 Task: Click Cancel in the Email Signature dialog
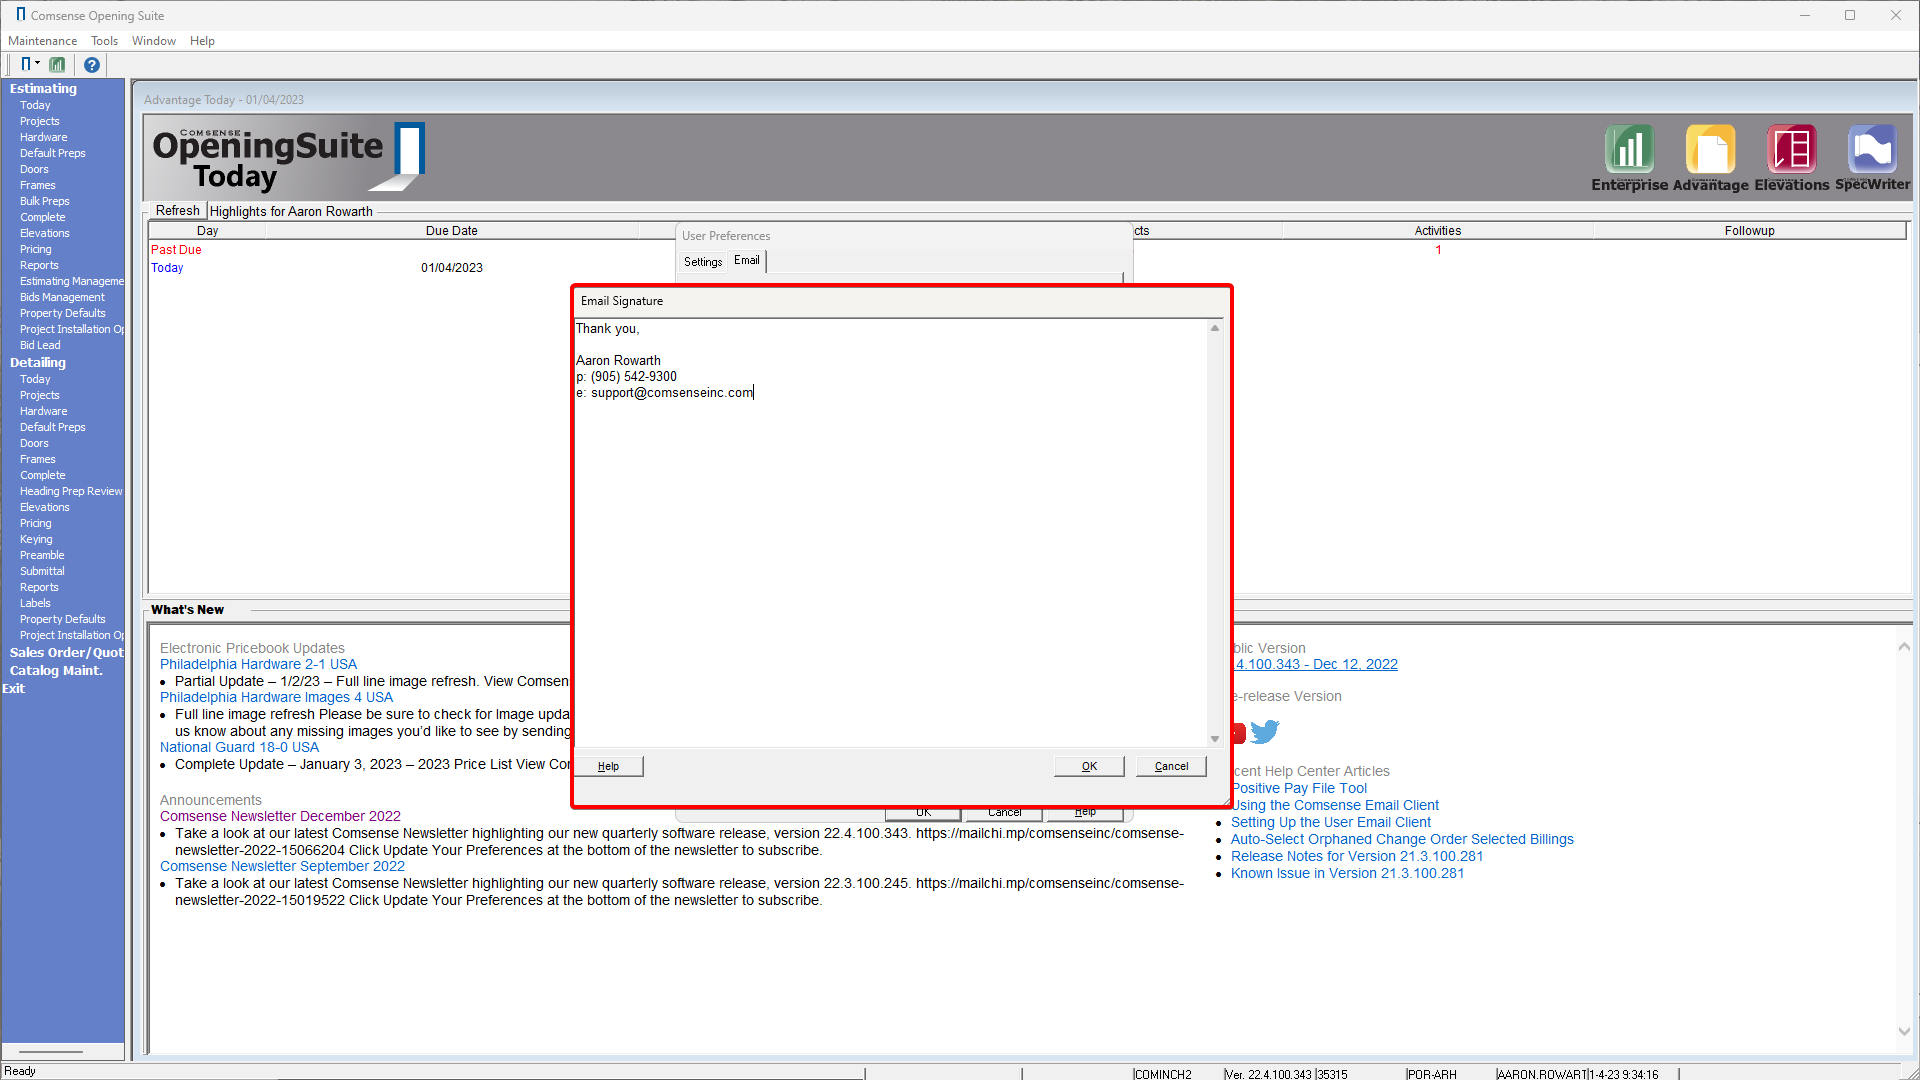pos(1171,766)
